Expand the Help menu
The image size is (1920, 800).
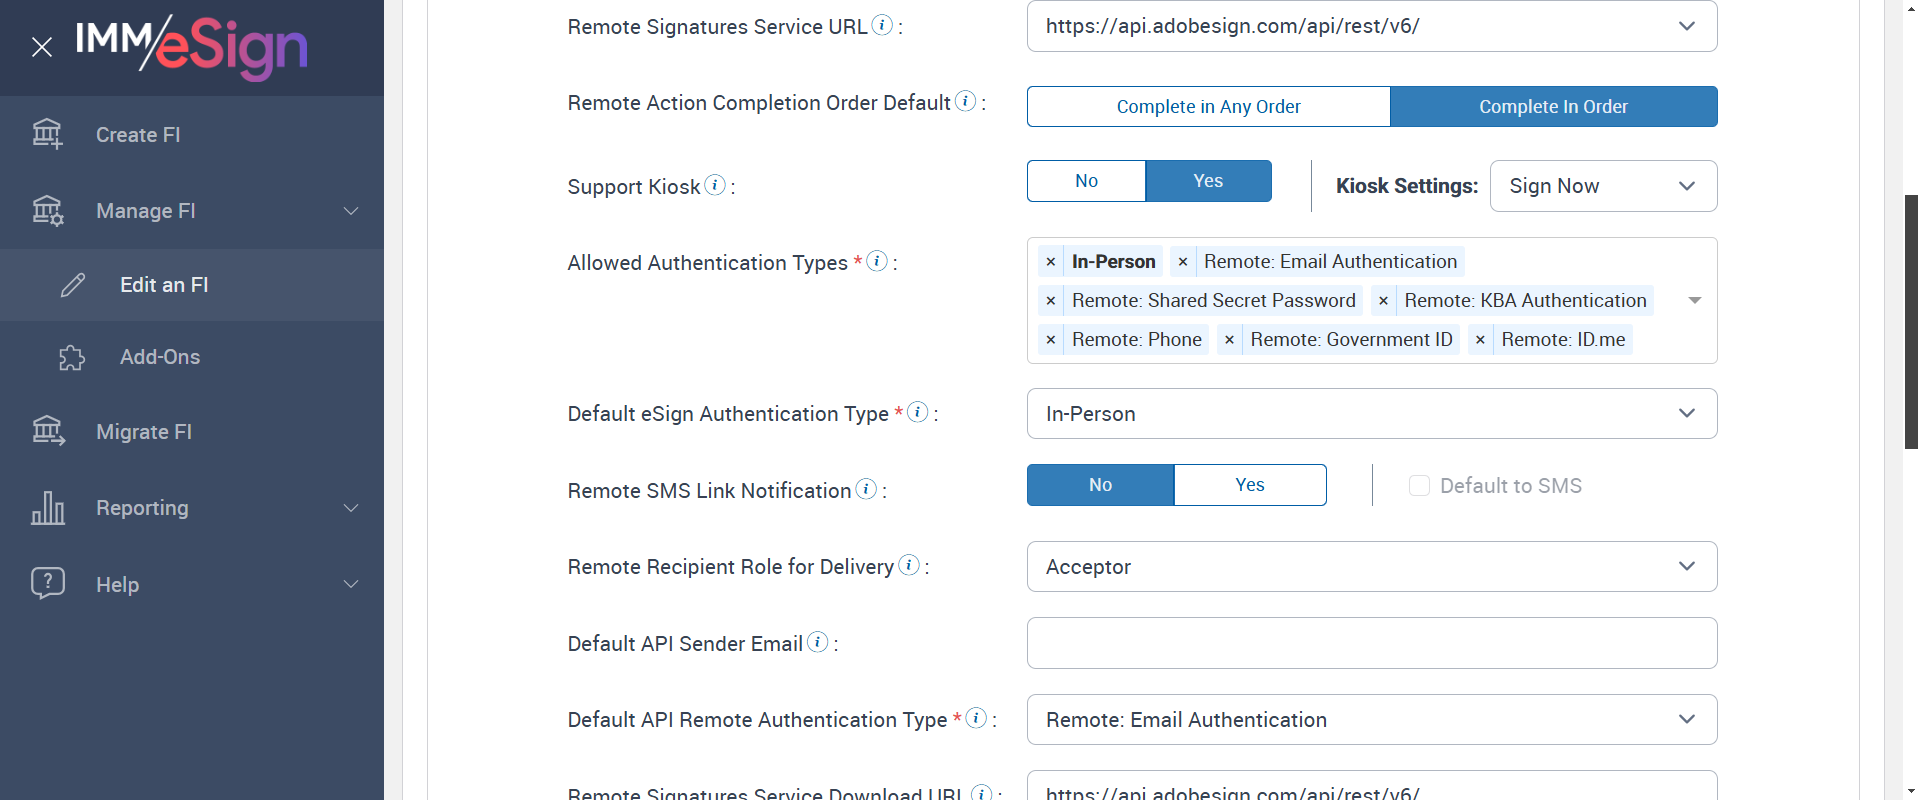point(351,584)
